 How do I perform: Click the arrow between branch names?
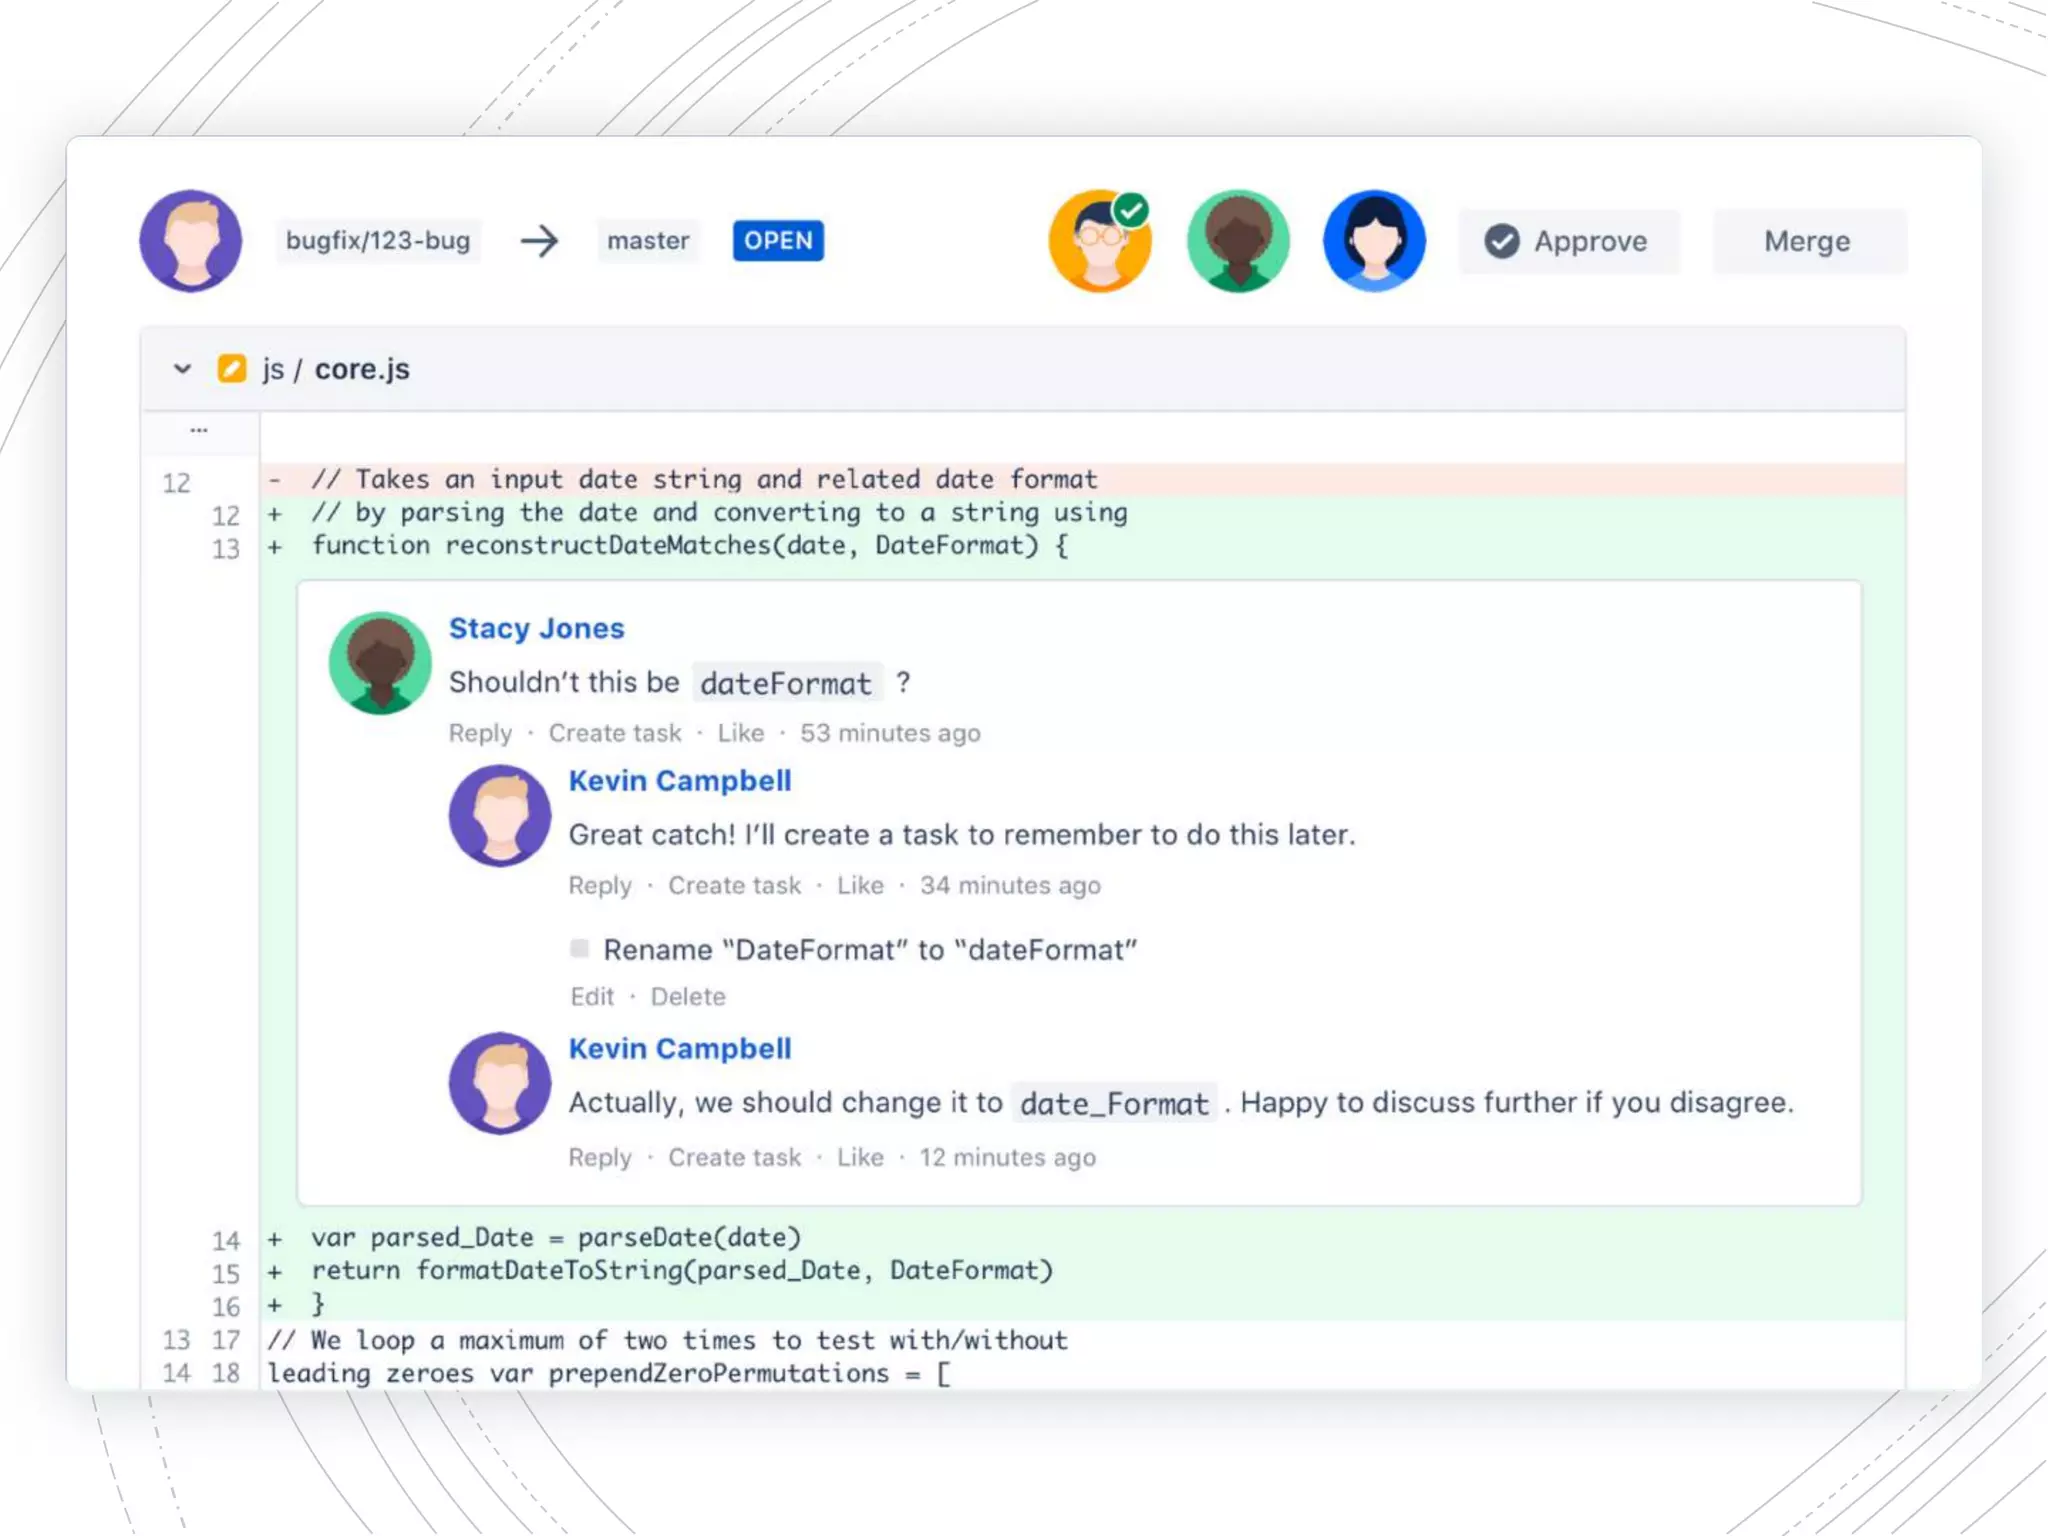coord(539,241)
